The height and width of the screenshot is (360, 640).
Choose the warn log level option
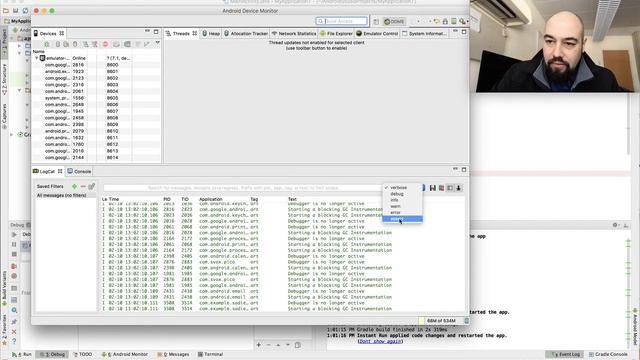[x=402, y=206]
